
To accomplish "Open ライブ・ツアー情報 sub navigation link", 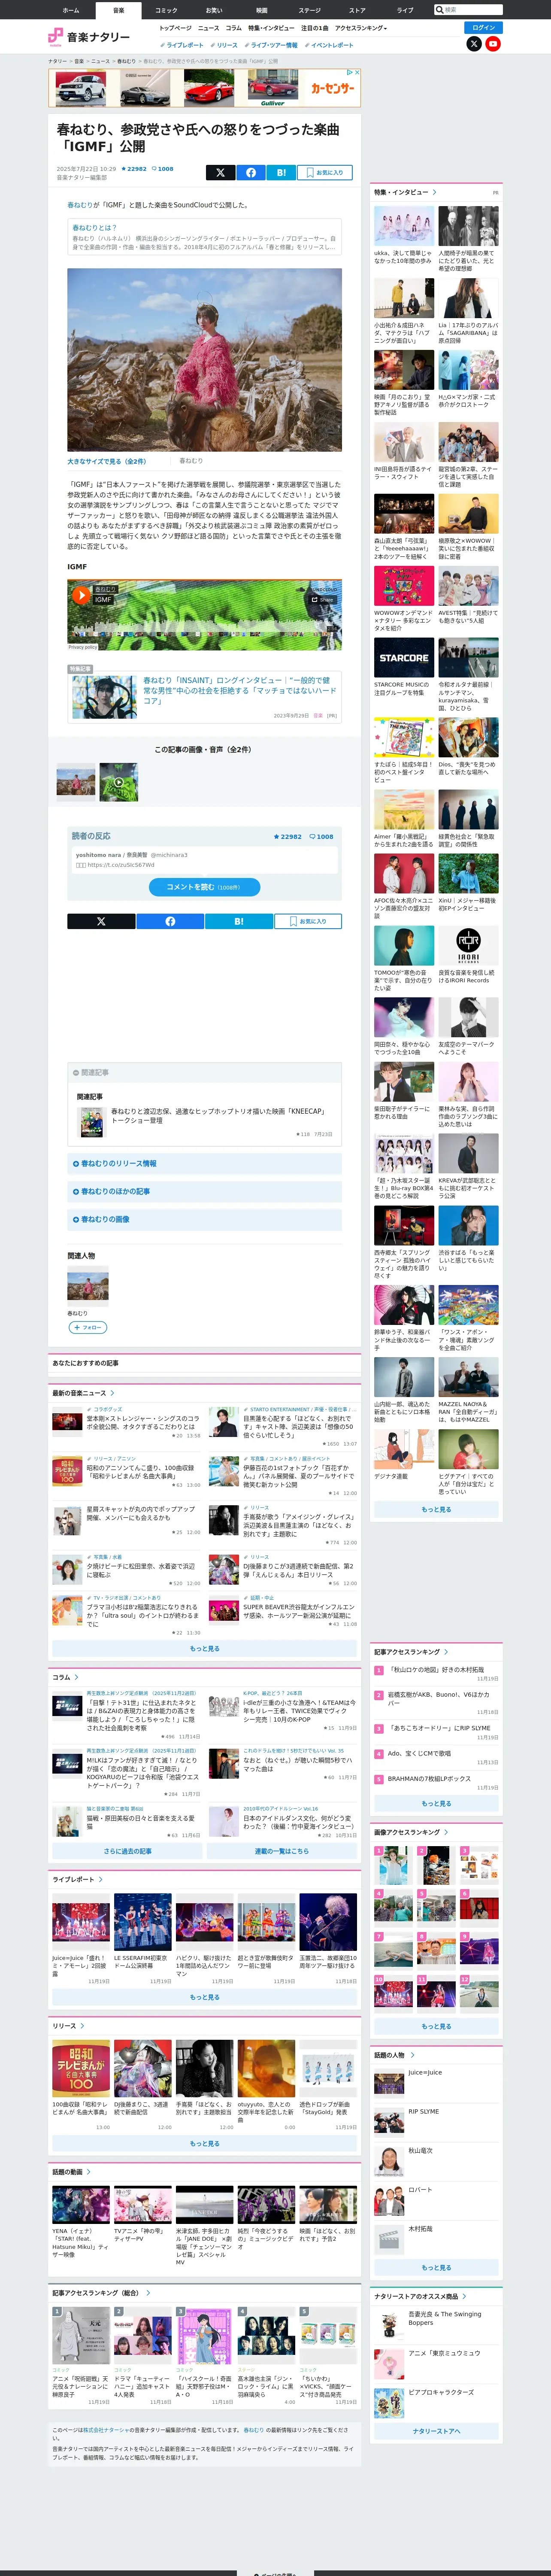I will (x=271, y=45).
